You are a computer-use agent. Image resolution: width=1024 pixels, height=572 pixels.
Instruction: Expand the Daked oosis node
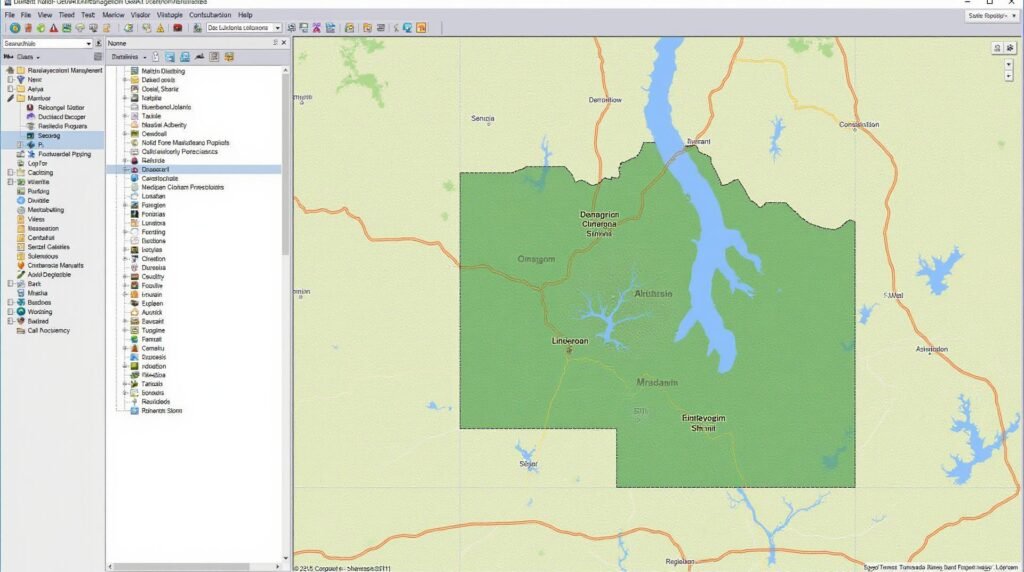coord(125,80)
